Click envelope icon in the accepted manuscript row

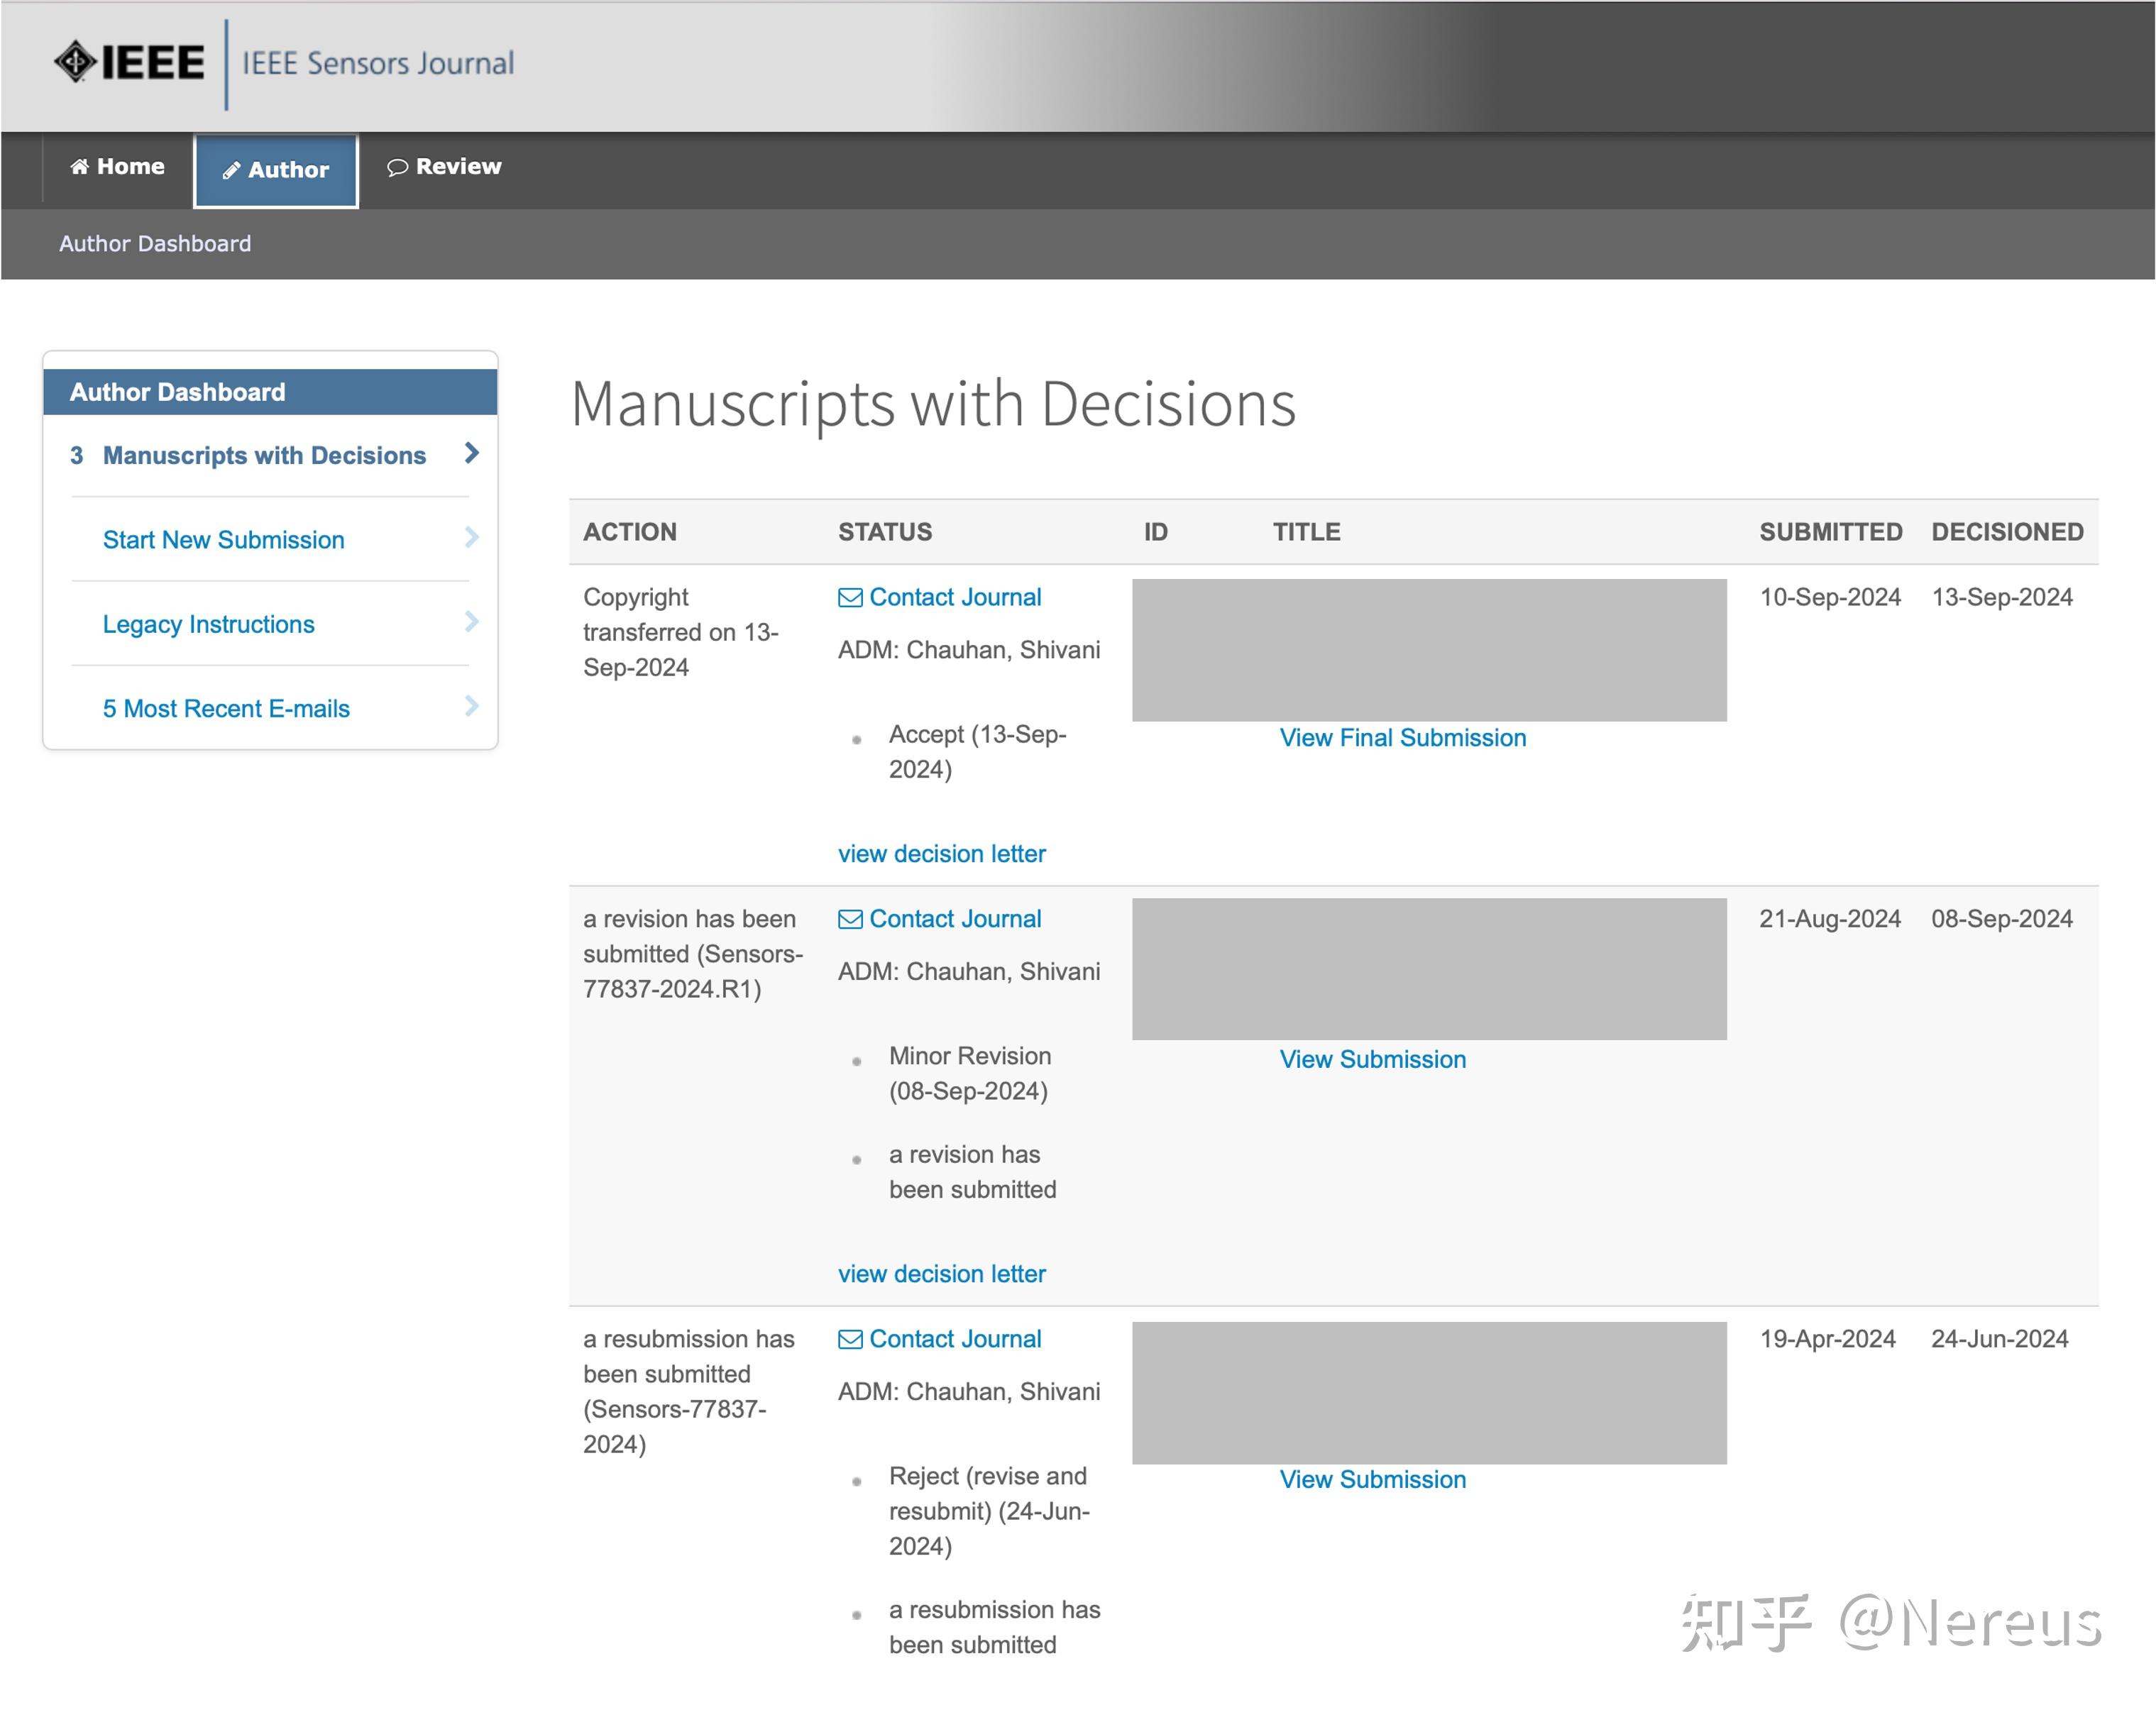850,598
